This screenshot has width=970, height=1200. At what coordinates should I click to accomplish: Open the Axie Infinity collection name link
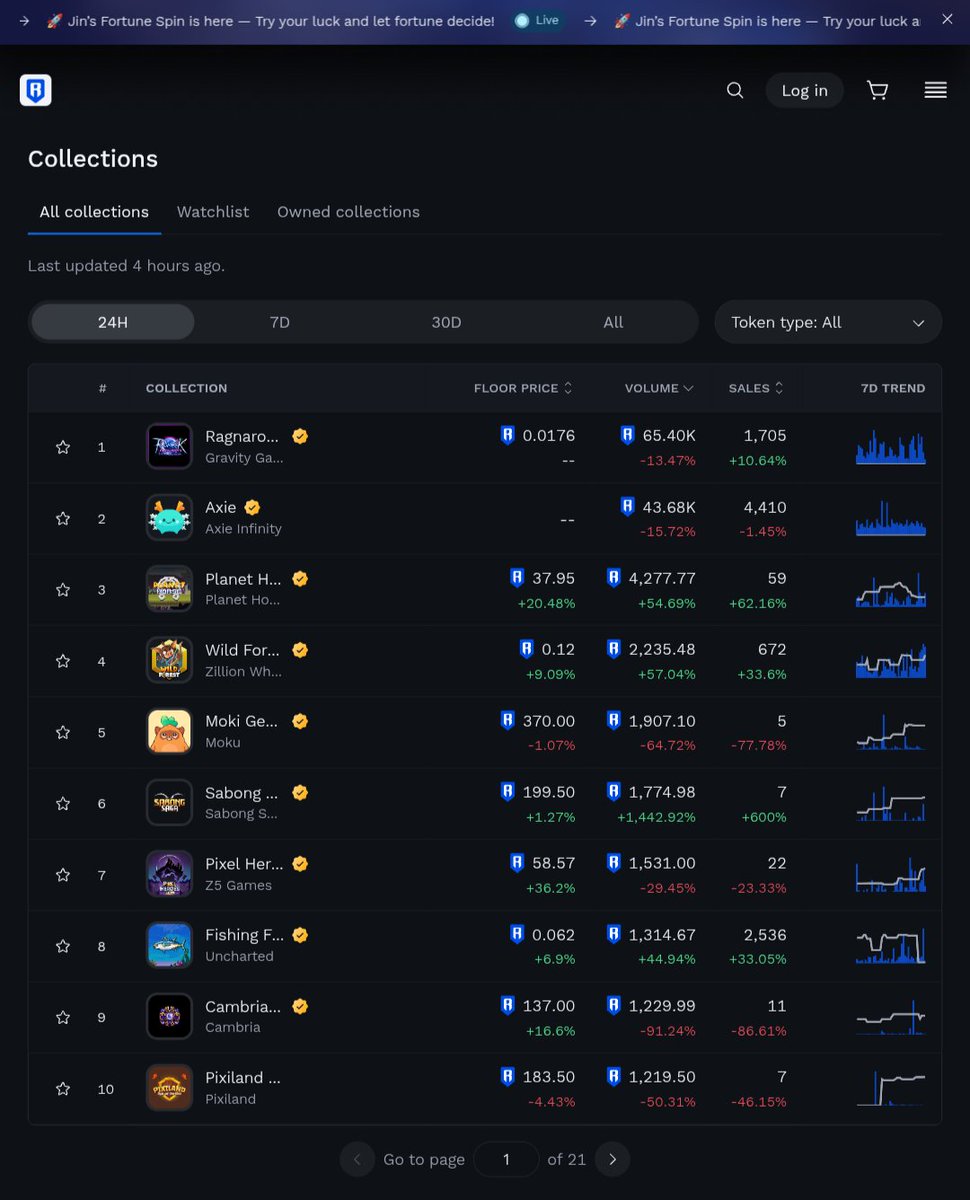click(220, 507)
